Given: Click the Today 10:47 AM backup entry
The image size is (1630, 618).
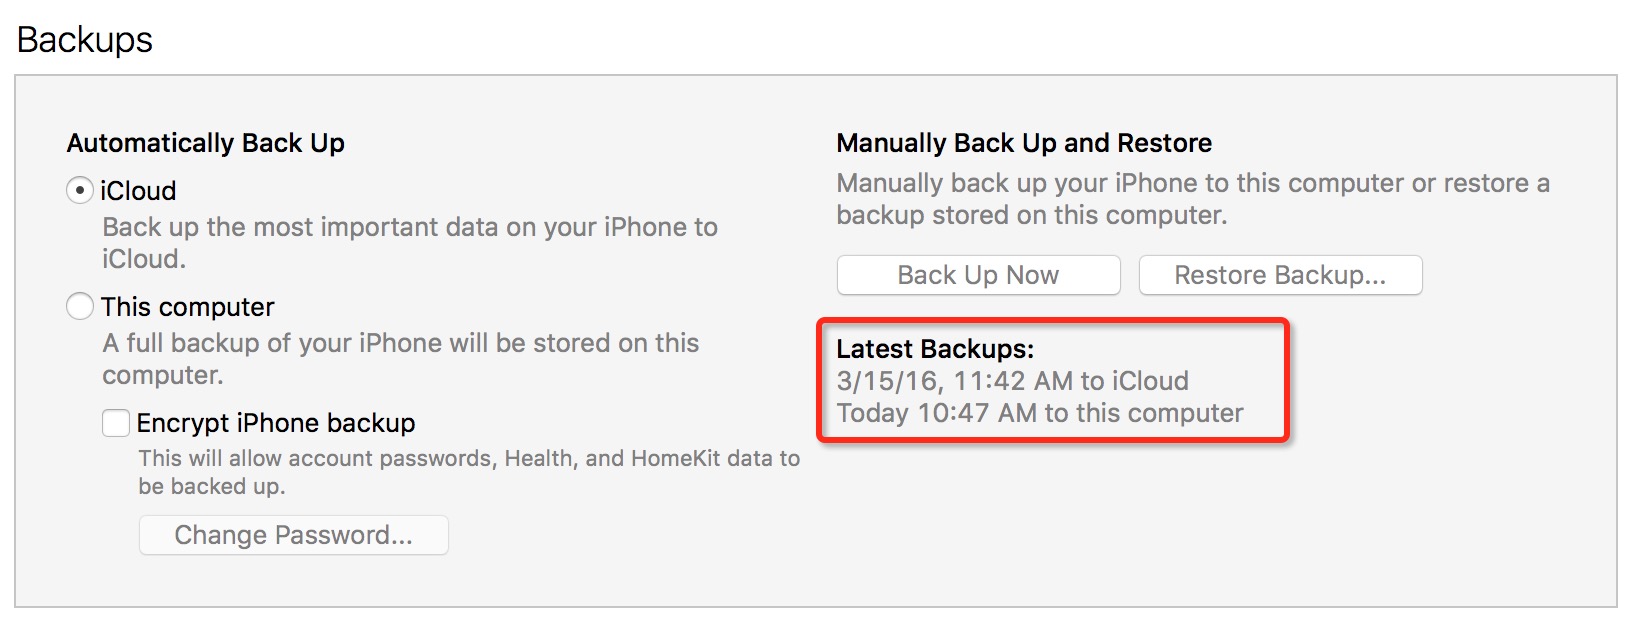Looking at the screenshot, I should pyautogui.click(x=1040, y=413).
